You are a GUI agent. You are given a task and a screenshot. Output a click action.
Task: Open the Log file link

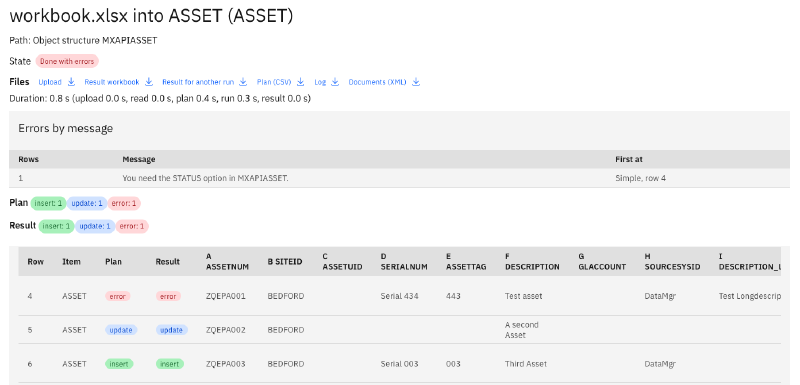tap(320, 82)
